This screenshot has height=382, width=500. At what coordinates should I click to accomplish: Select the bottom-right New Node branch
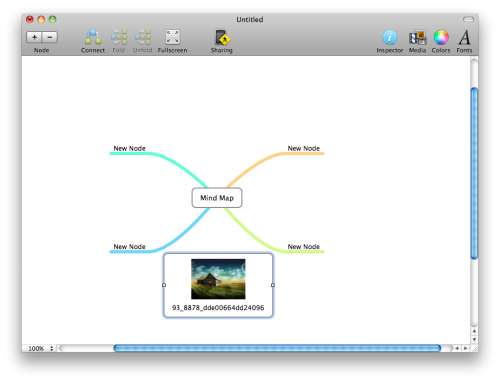tap(304, 247)
